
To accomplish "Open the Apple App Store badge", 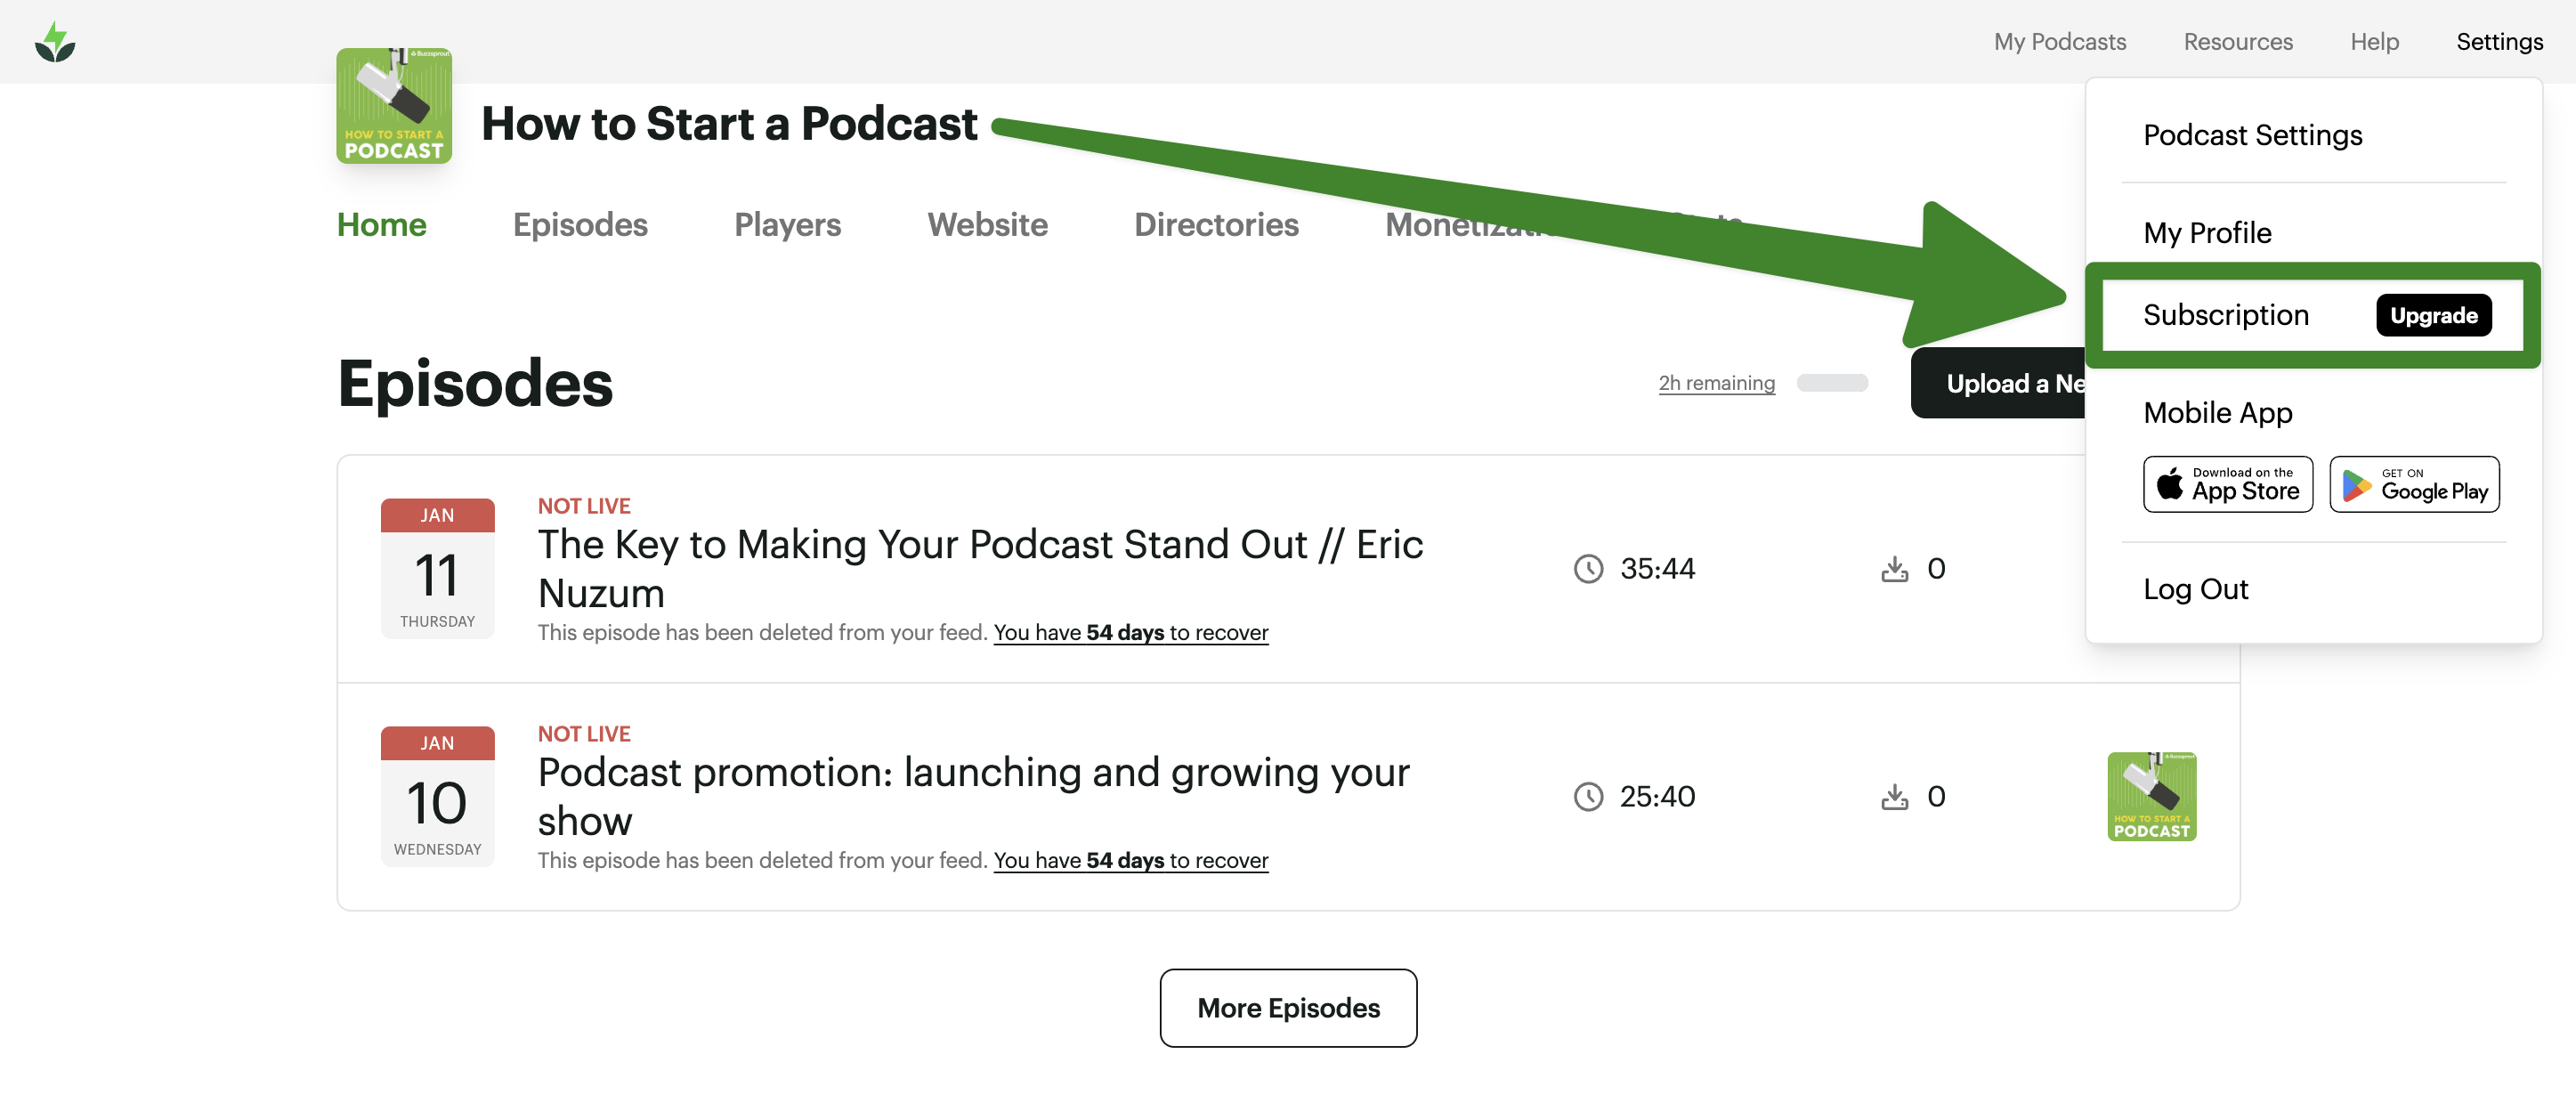I will click(x=2227, y=484).
